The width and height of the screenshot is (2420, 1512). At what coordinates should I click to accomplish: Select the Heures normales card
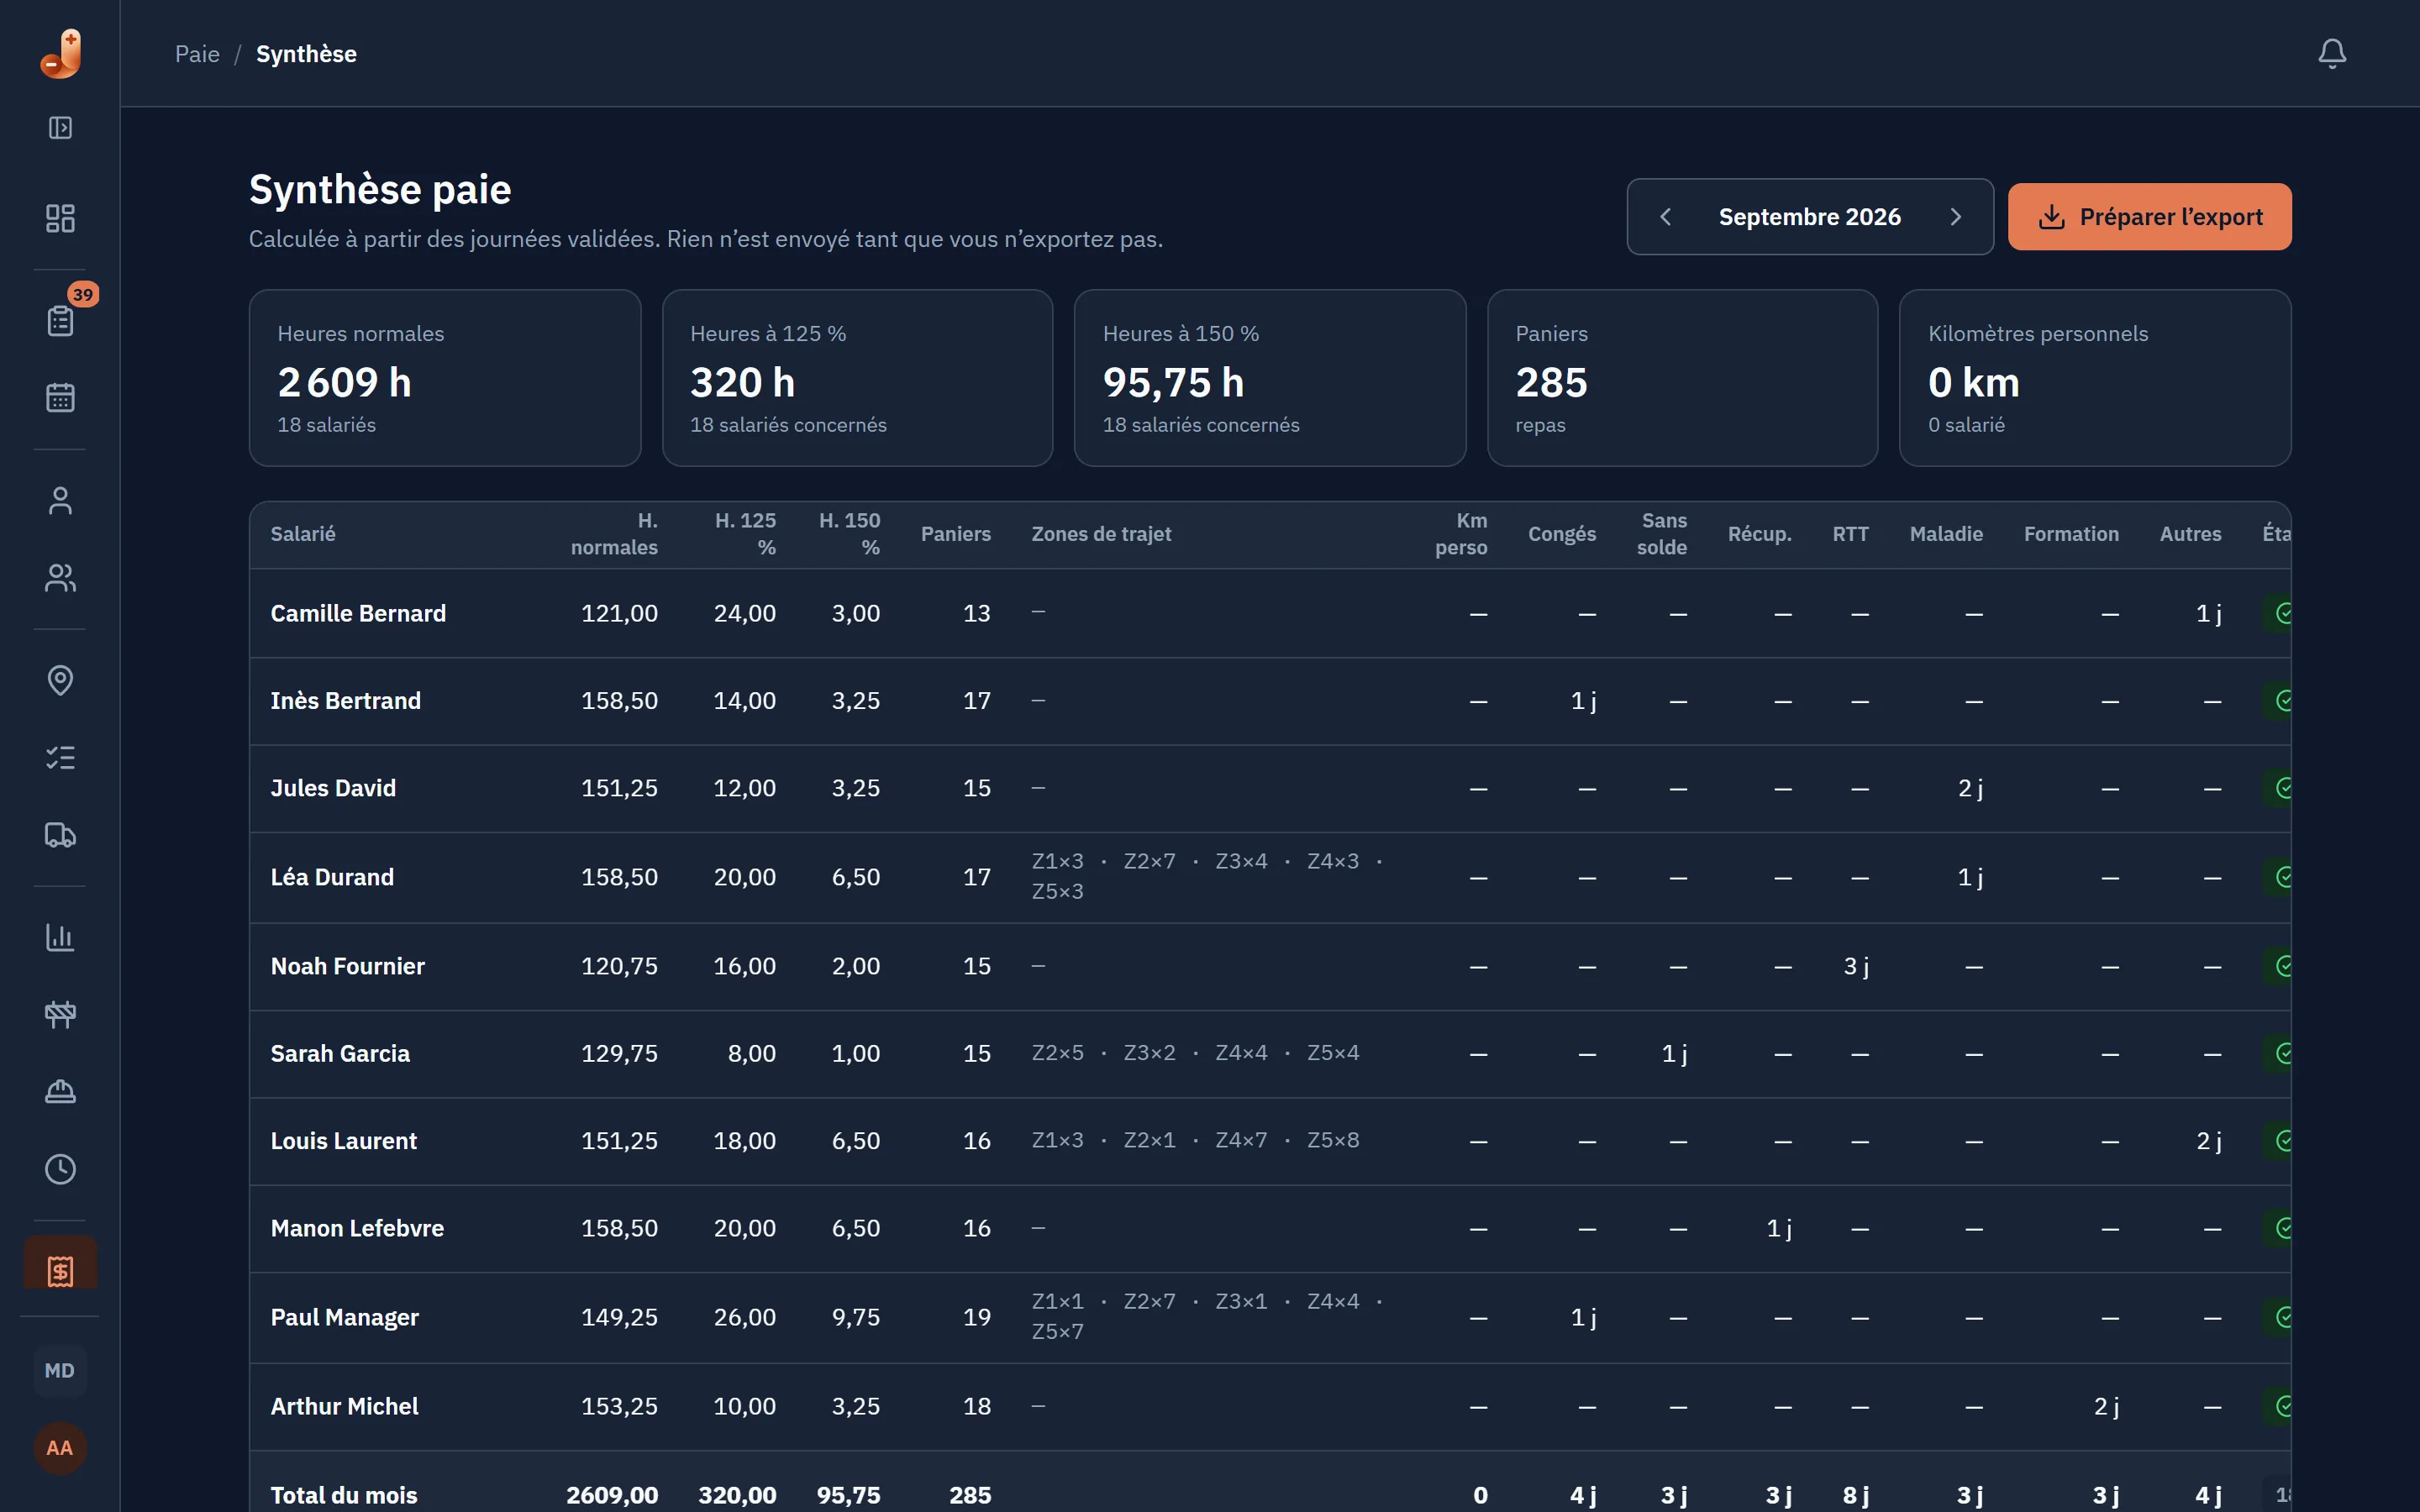pyautogui.click(x=445, y=378)
